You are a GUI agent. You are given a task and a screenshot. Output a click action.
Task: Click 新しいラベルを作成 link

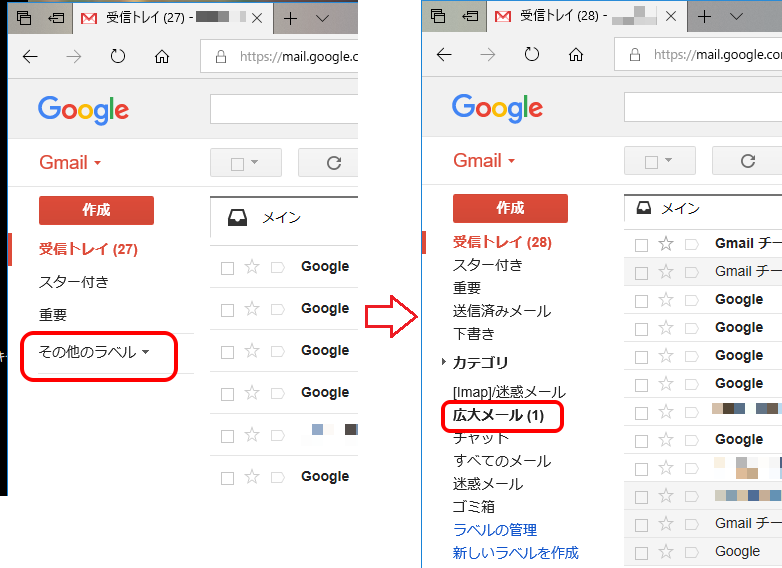pos(516,553)
